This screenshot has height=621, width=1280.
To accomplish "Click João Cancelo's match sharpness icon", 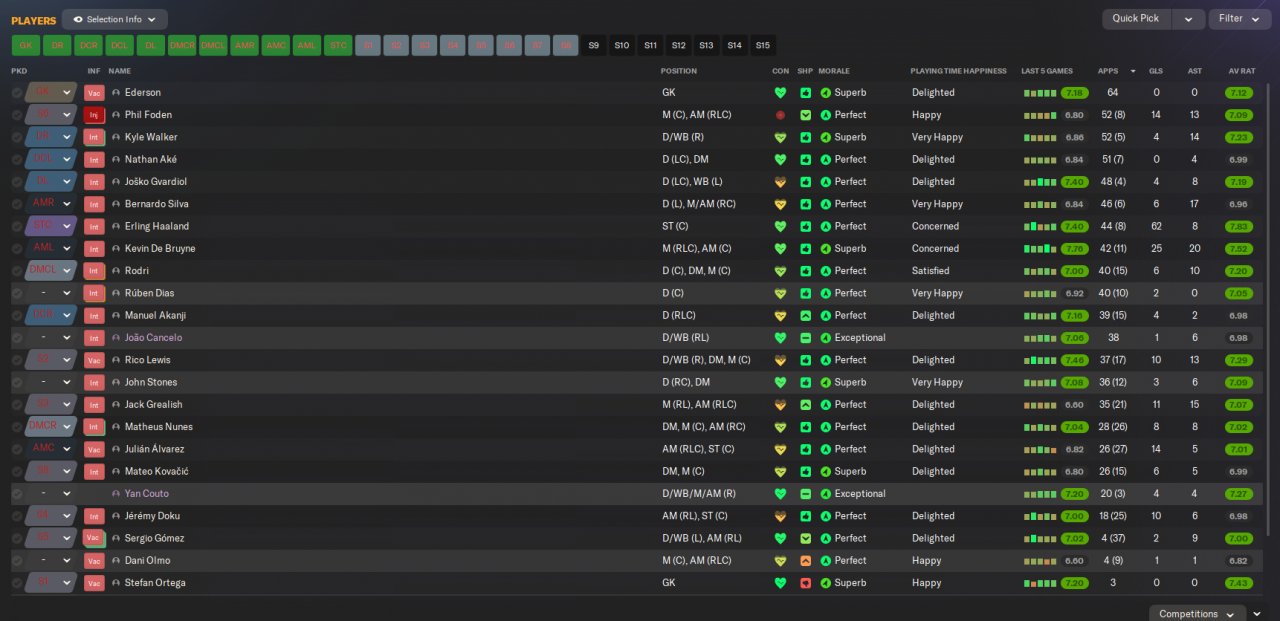I will [x=806, y=338].
